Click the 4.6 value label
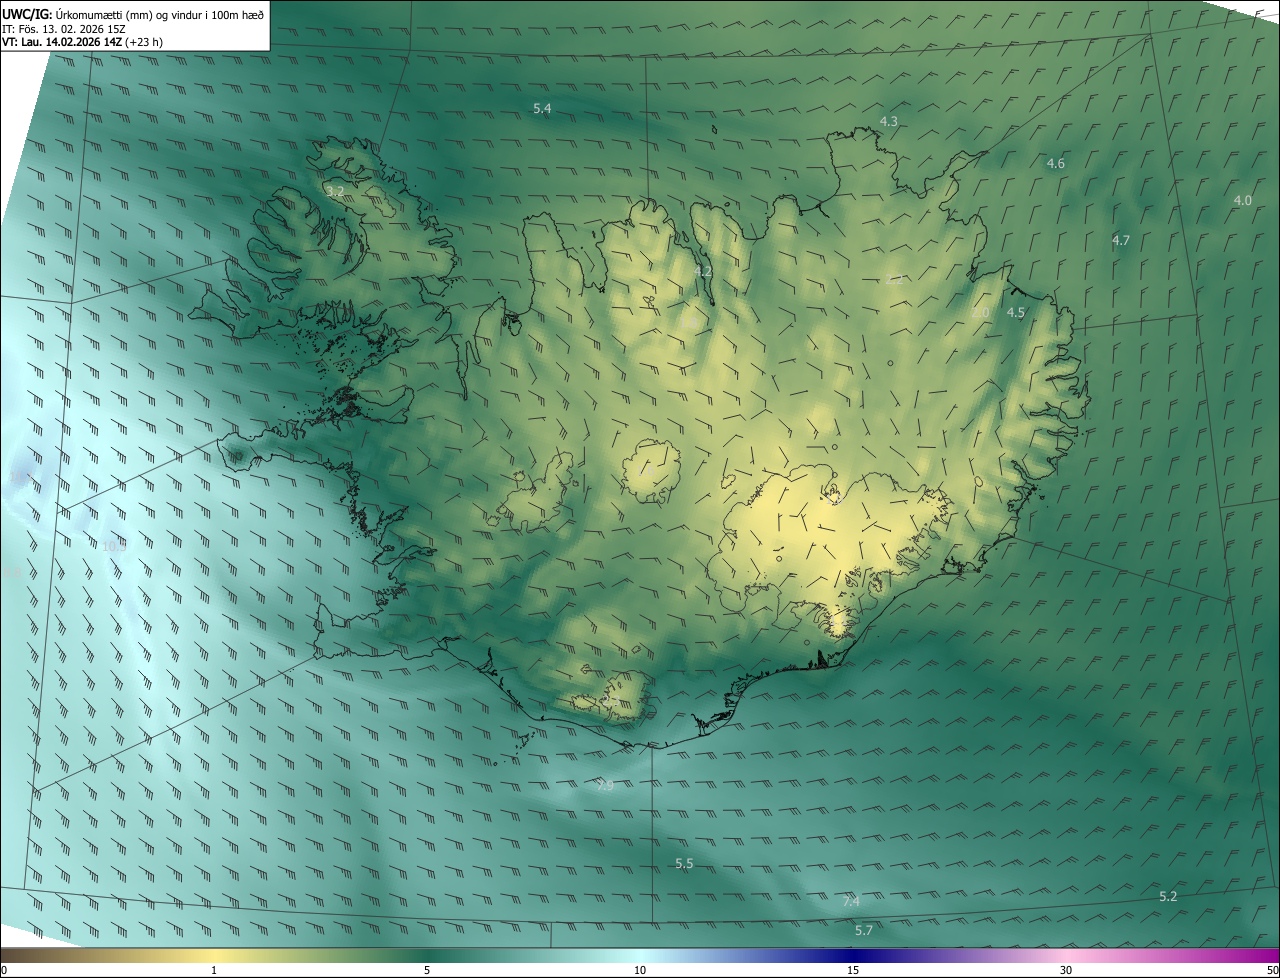 [1055, 163]
